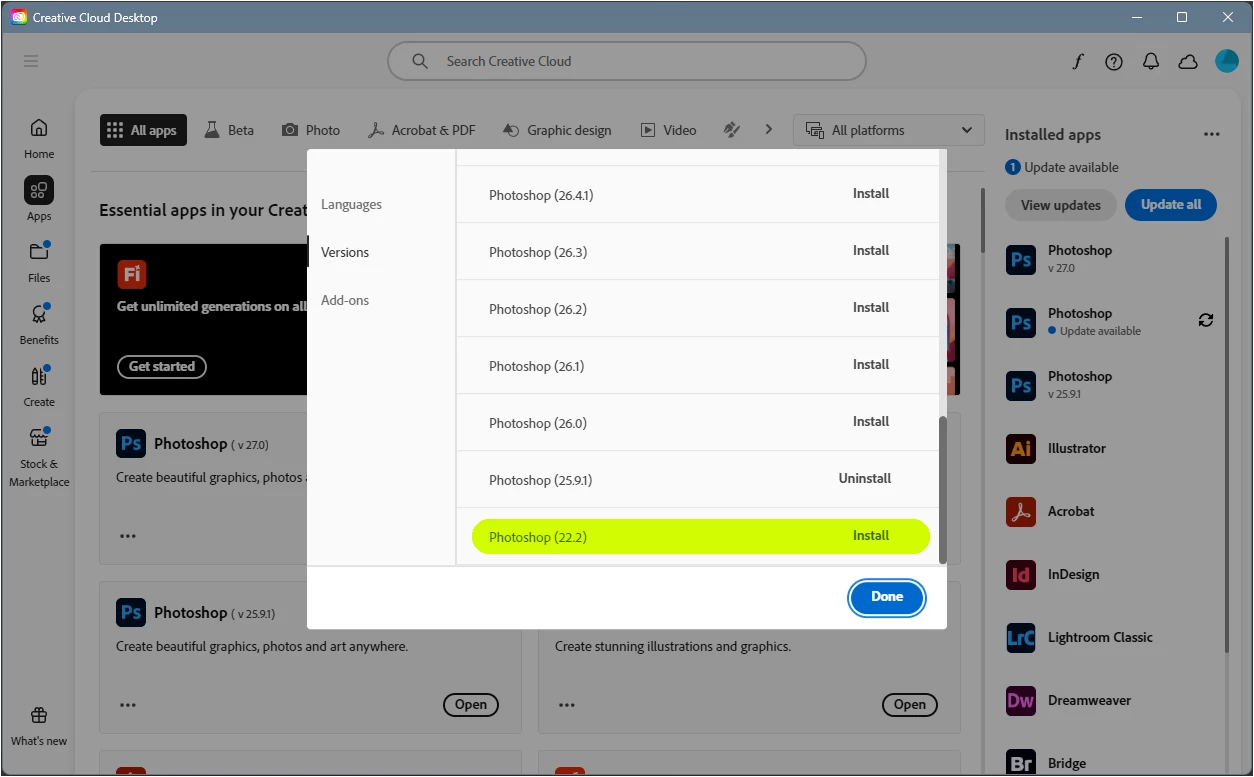Image resolution: width=1254 pixels, height=777 pixels.
Task: Open Benefits section in sidebar
Action: 39,324
